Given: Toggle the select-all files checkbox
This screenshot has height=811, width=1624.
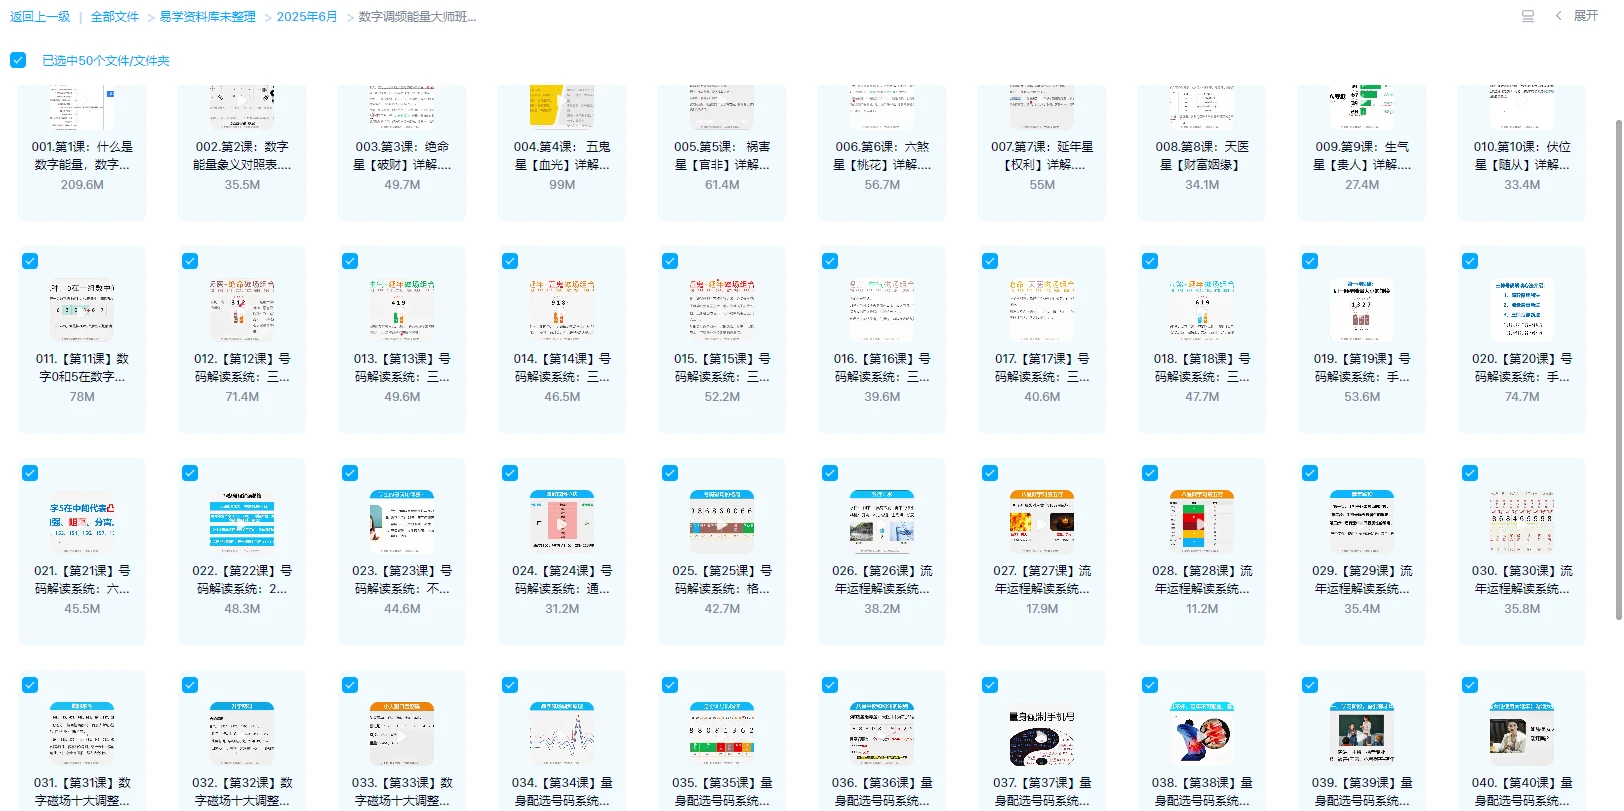Looking at the screenshot, I should click(18, 60).
